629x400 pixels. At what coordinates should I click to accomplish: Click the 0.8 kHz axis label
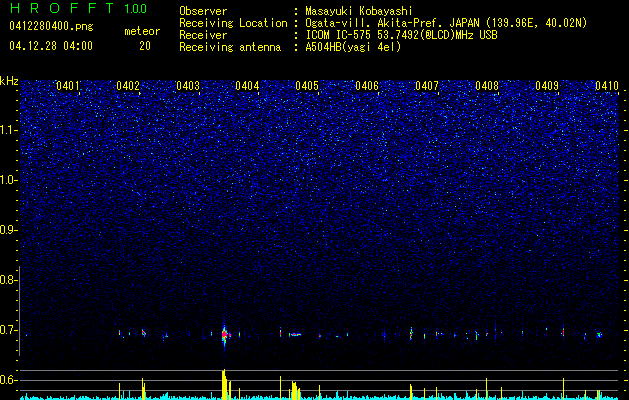point(7,280)
